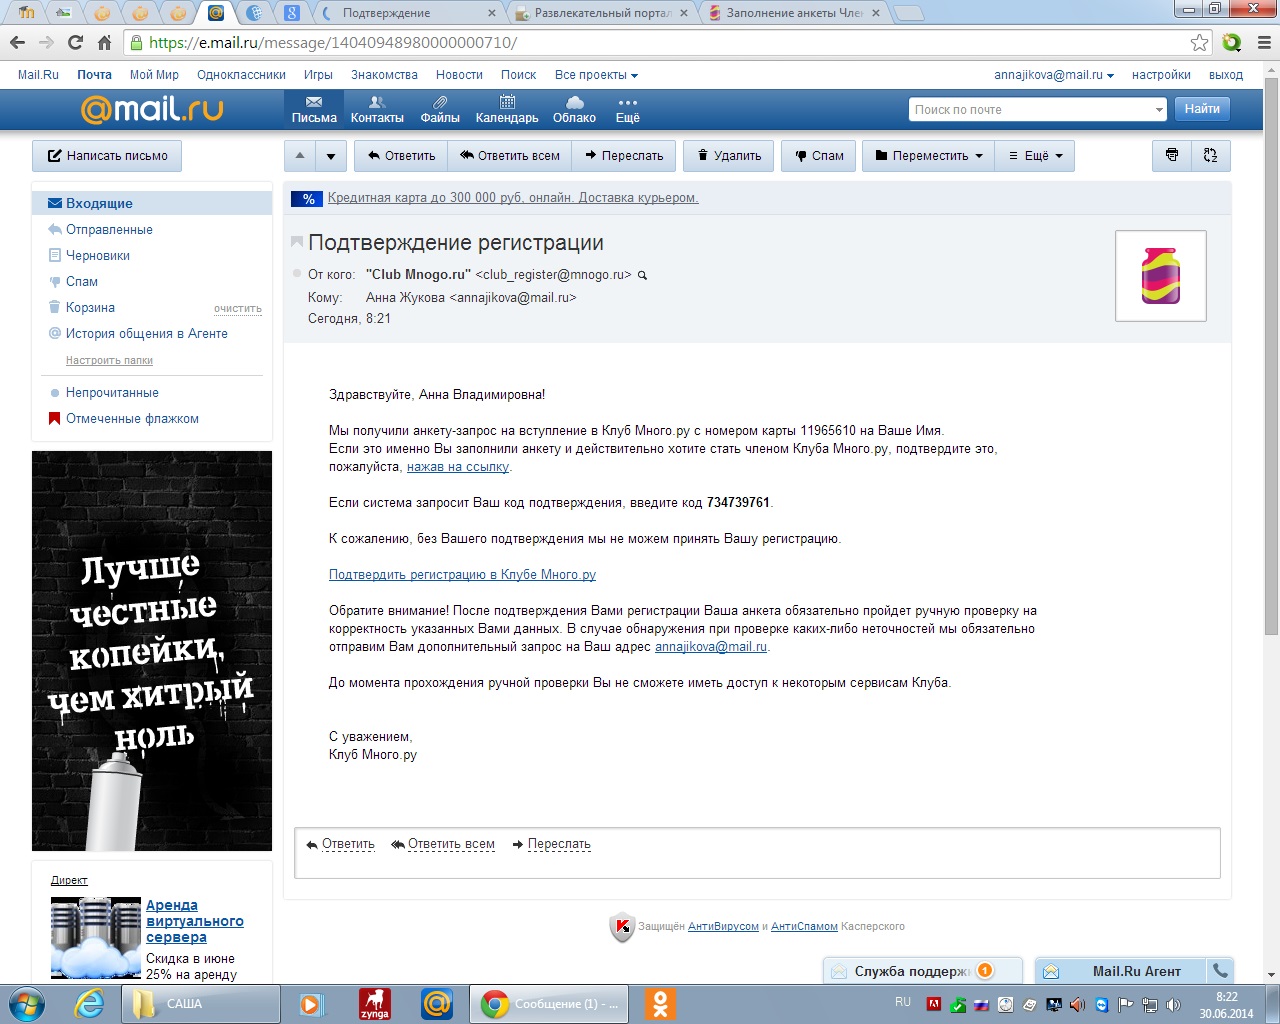Screen dimensions: 1280x1024
Task: Click the Mail.Ru Agent call icon
Action: 1220,971
